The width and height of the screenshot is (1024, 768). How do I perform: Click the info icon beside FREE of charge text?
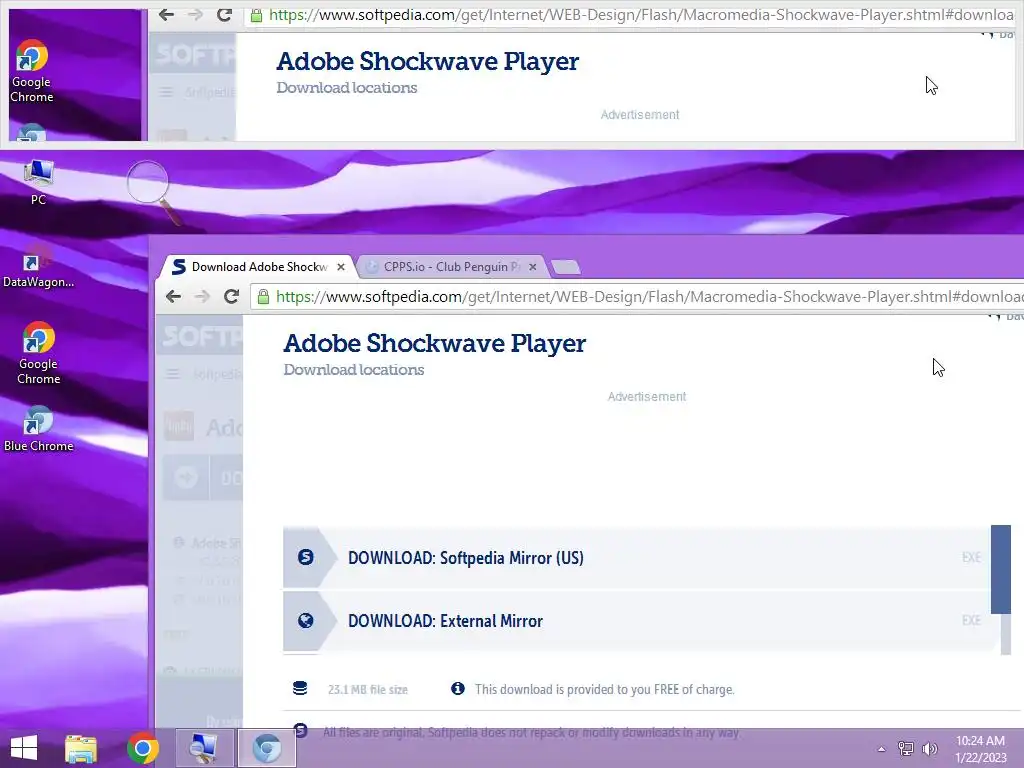click(458, 688)
